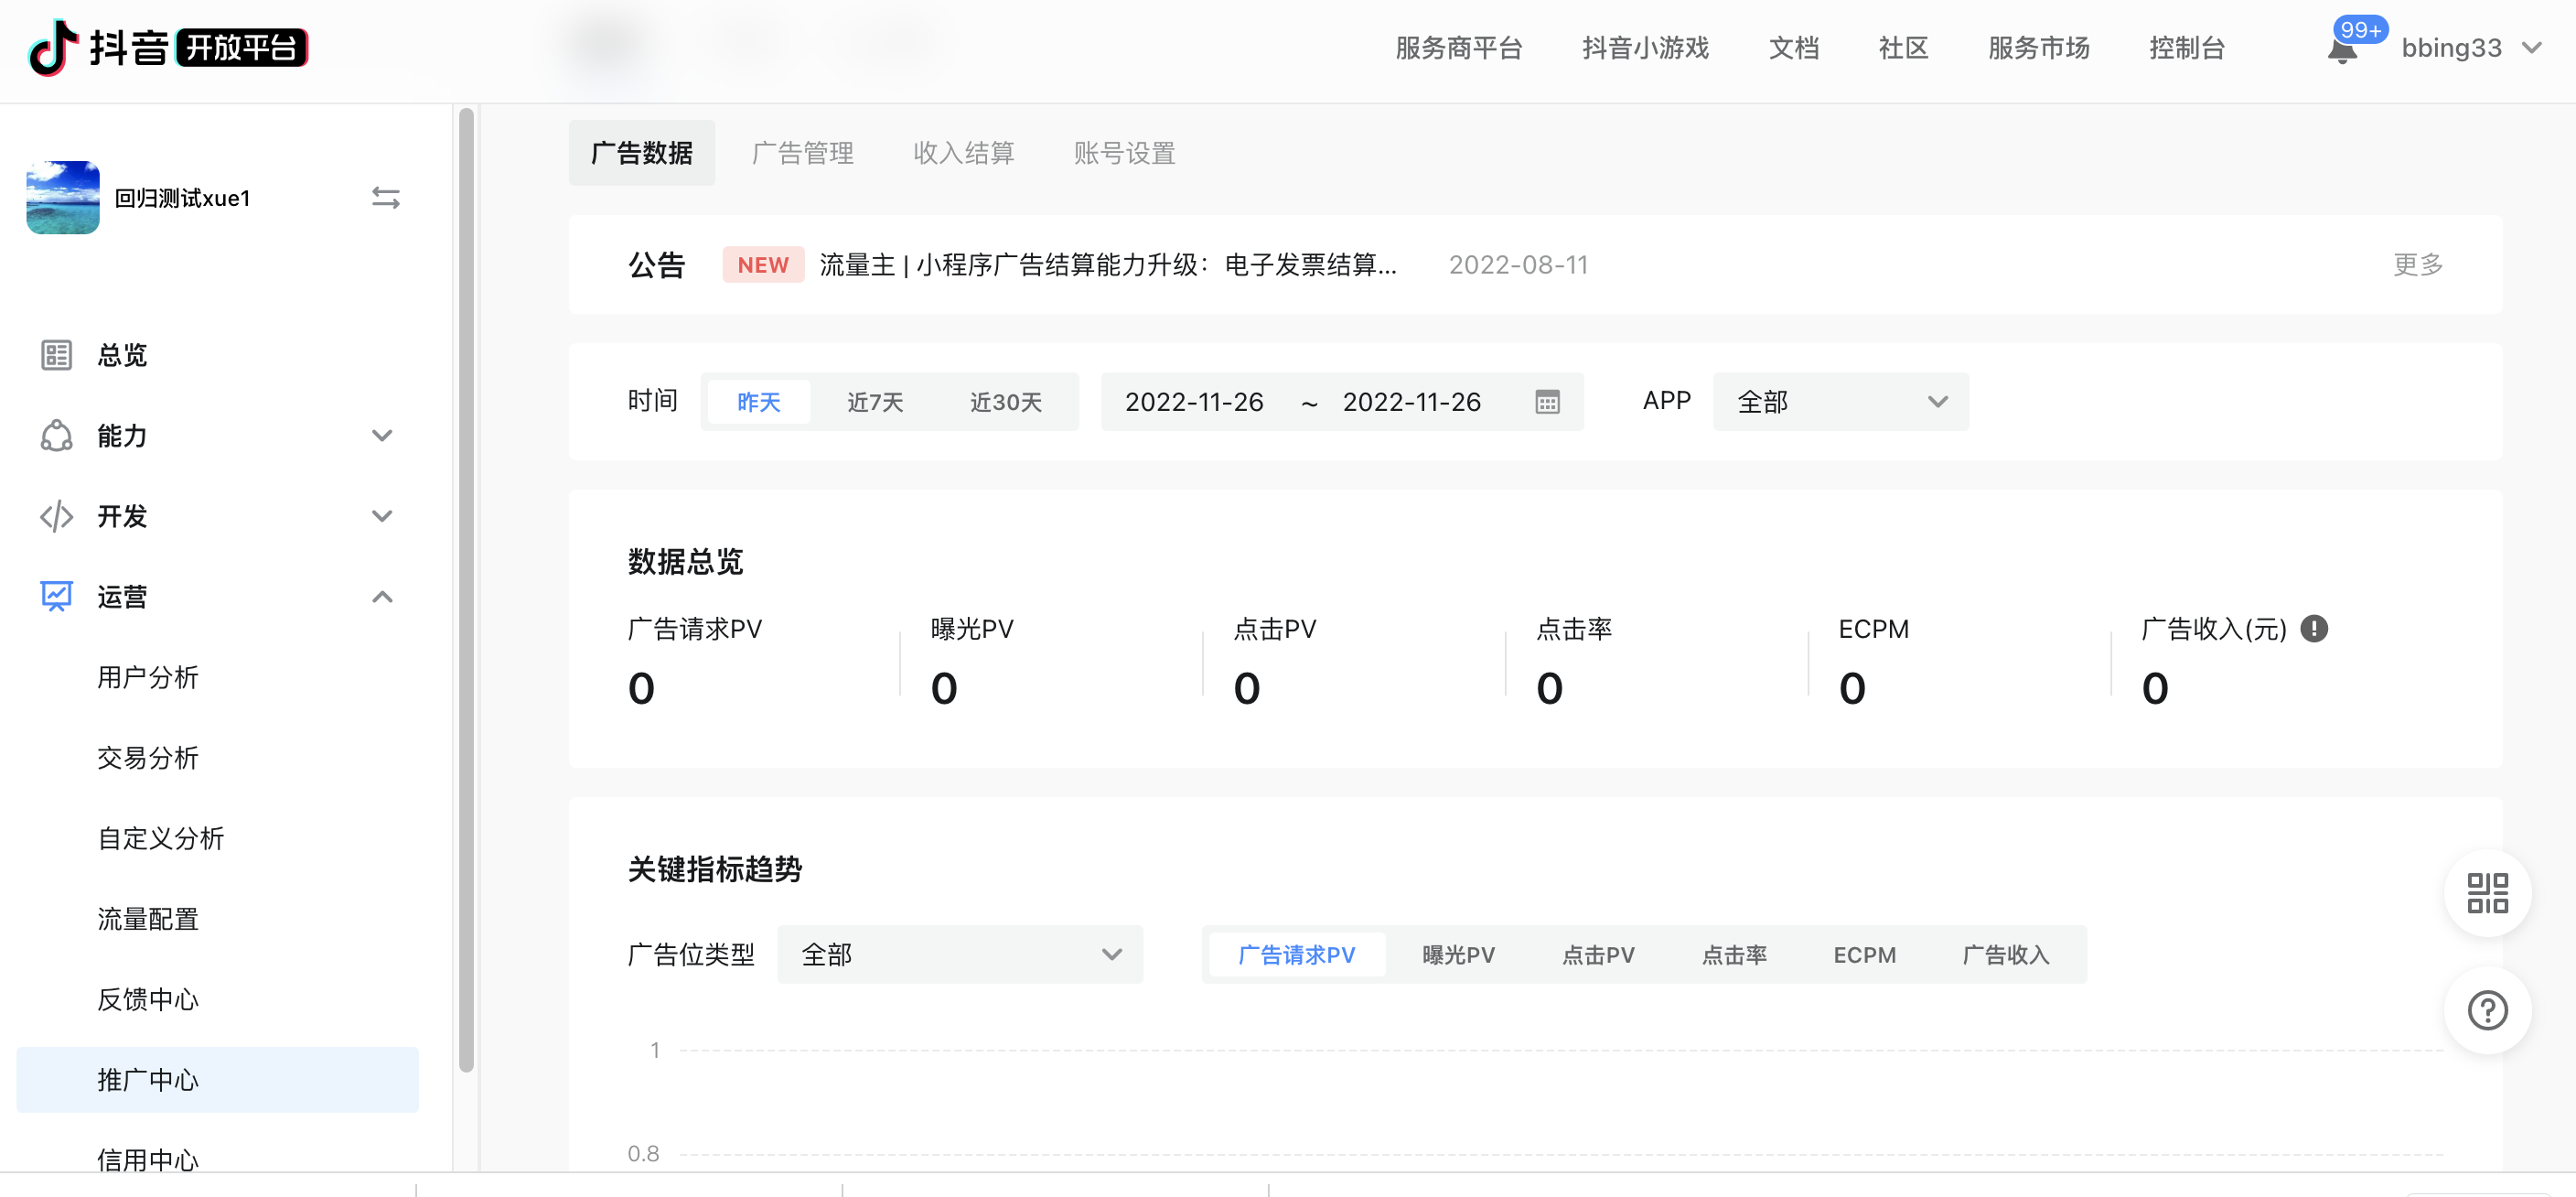Go to 交易分析 in sidebar
Viewport: 2576px width, 1197px height.
click(x=148, y=758)
